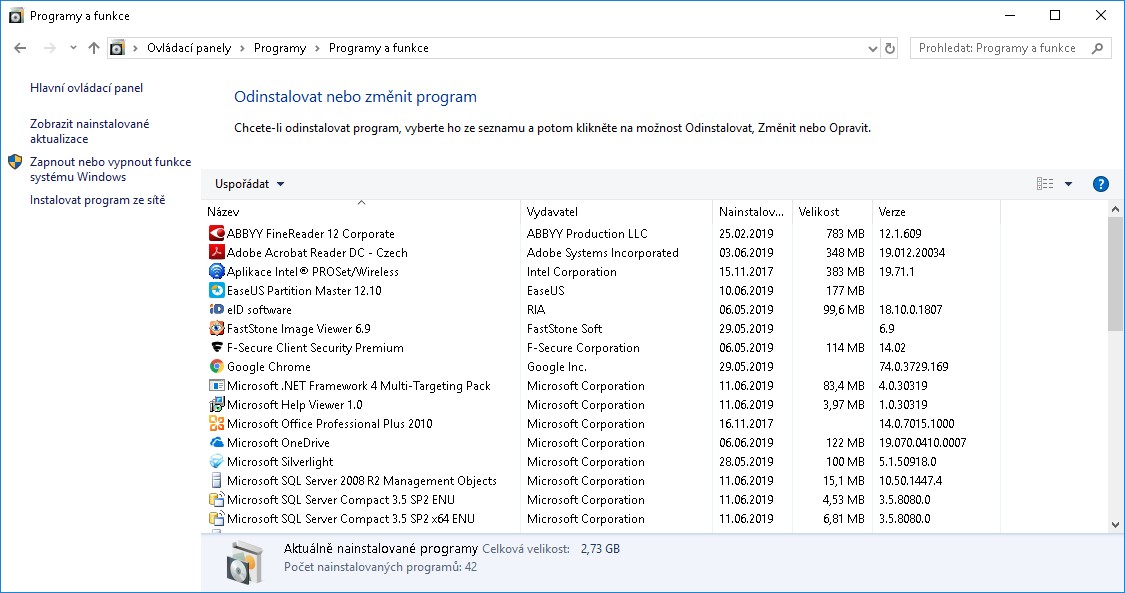Go up one level with up arrow

(94, 48)
